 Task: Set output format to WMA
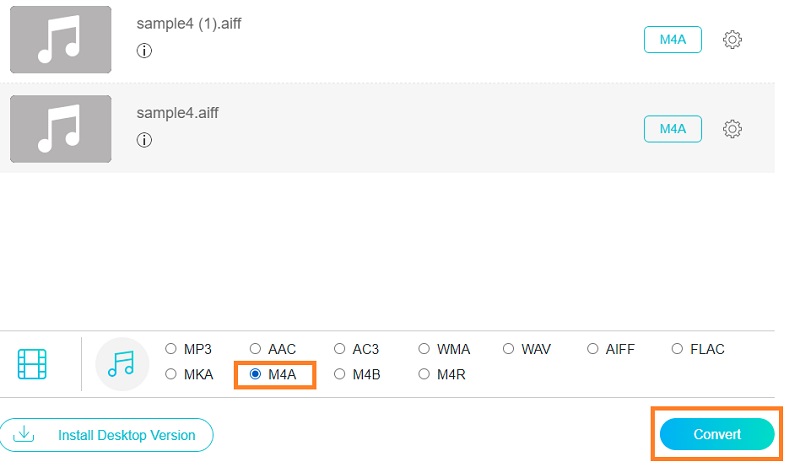point(425,349)
